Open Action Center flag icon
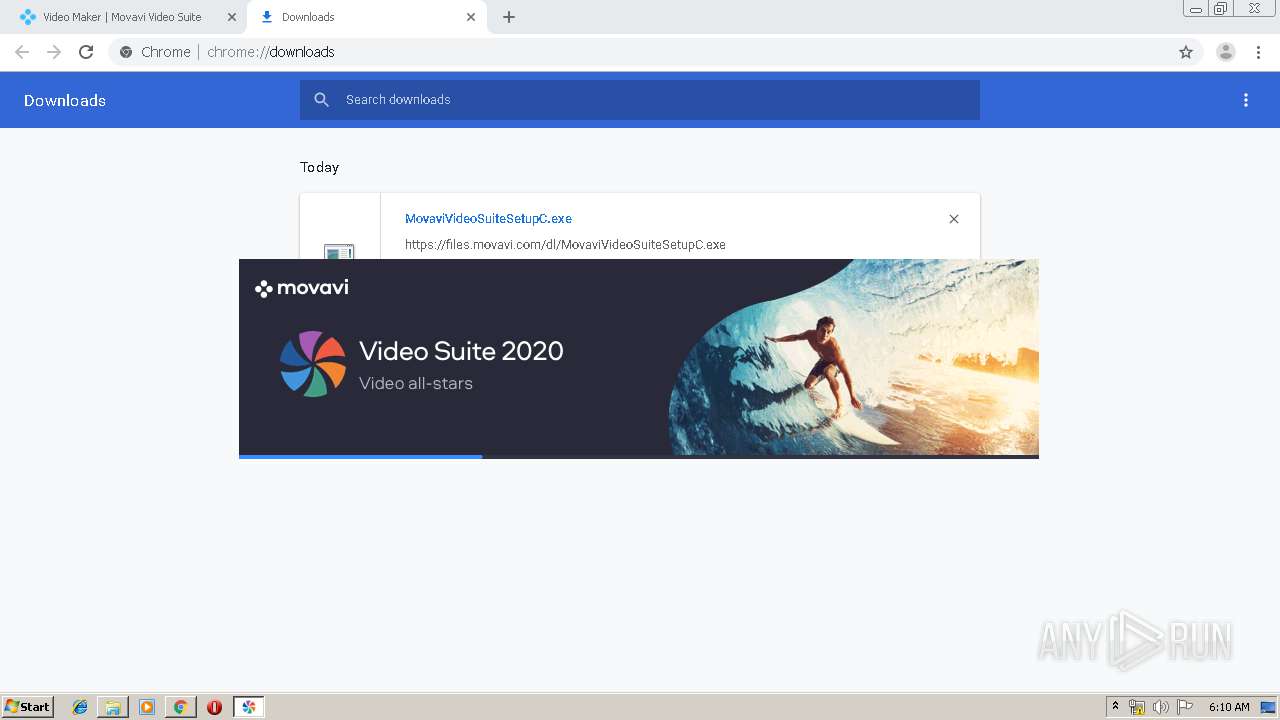Viewport: 1280px width, 720px height. [1185, 707]
